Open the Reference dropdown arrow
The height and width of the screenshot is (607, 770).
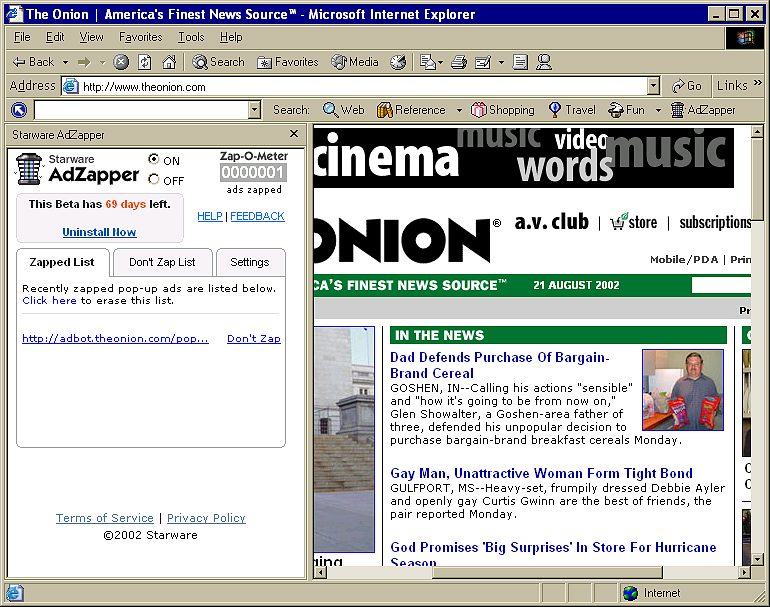459,110
